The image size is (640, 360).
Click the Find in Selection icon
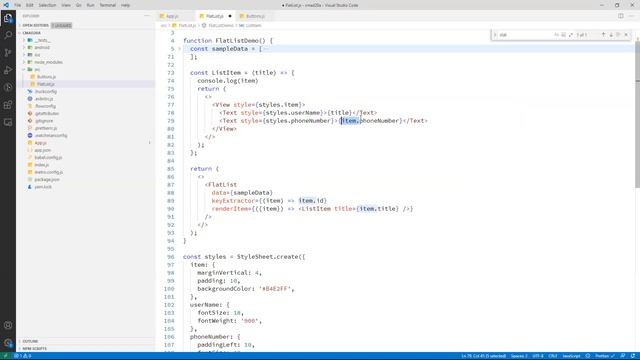click(x=618, y=35)
